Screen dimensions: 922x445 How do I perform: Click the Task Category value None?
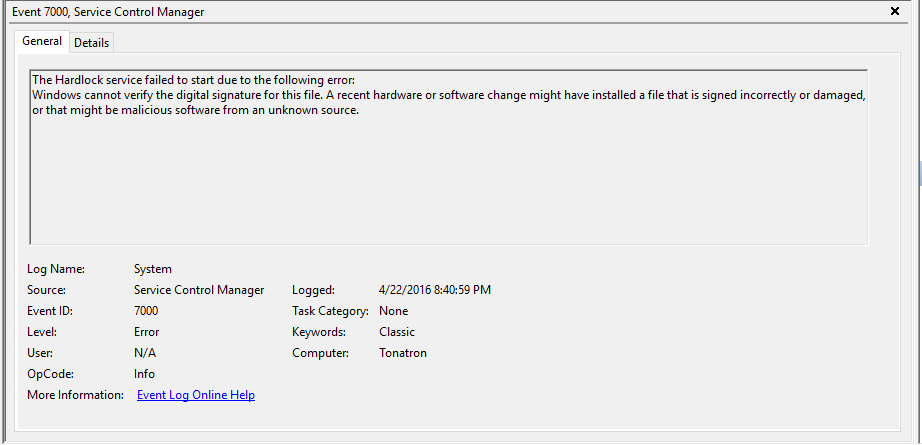(x=393, y=311)
